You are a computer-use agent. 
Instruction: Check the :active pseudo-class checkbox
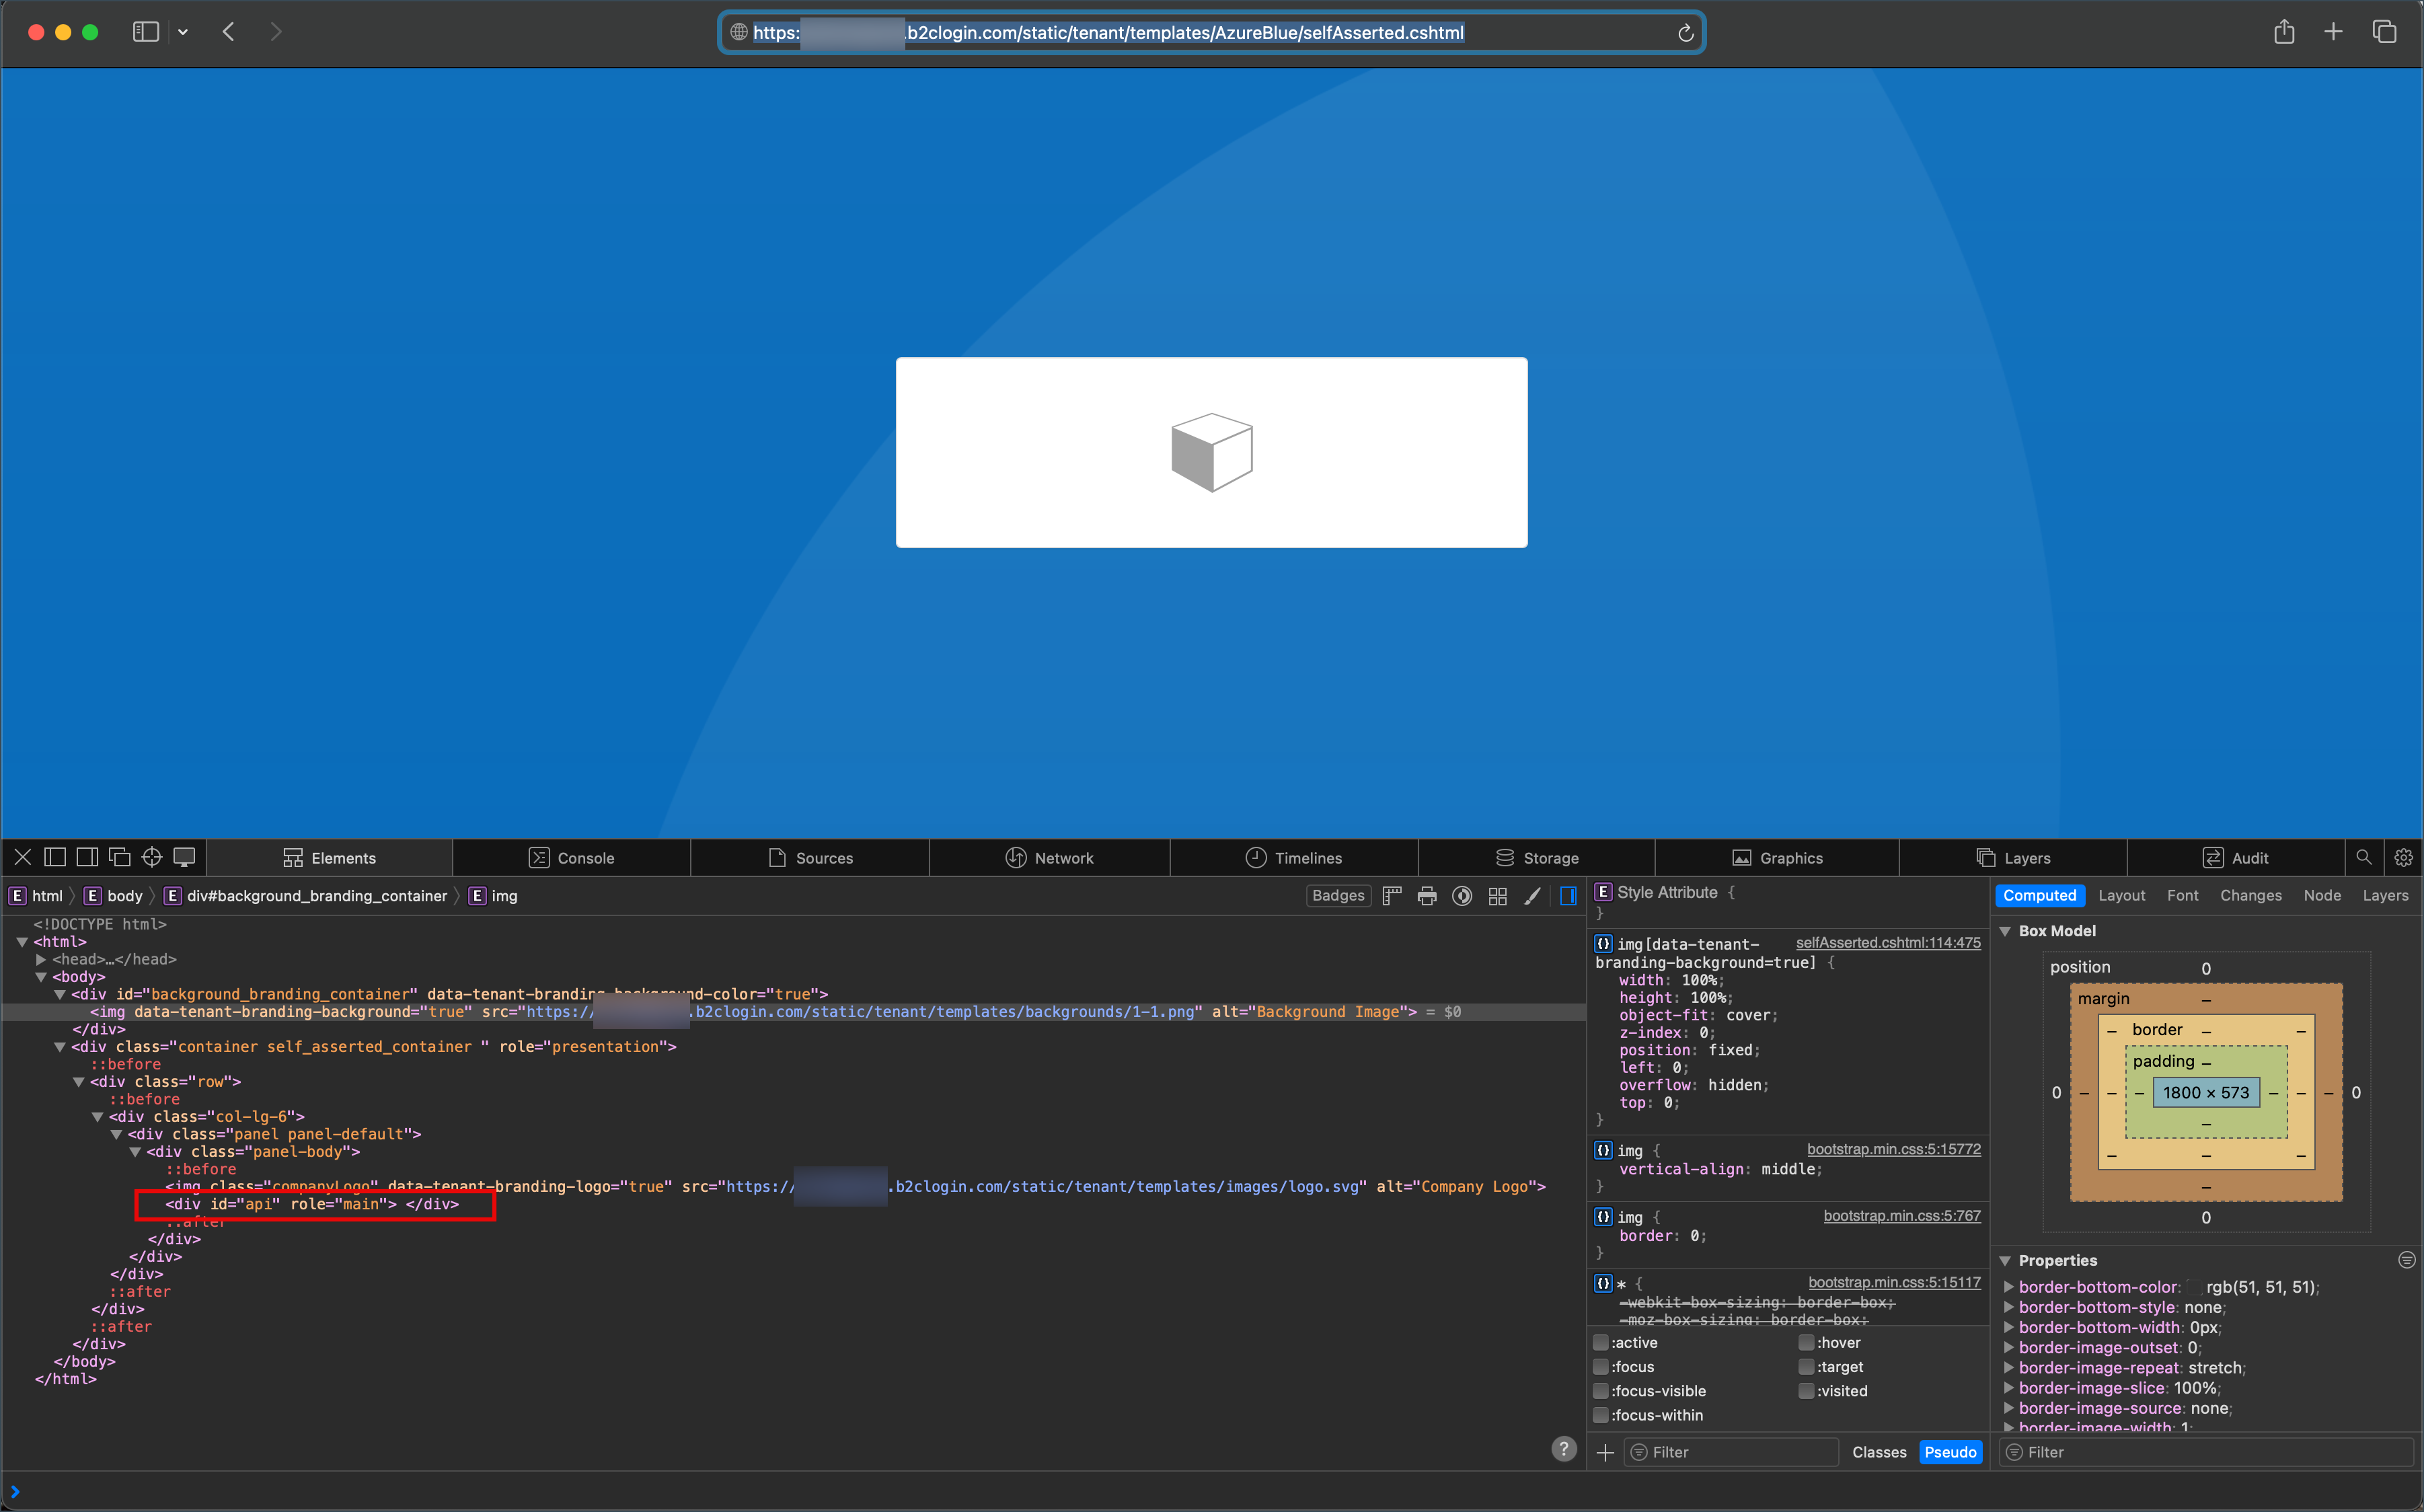point(1601,1343)
